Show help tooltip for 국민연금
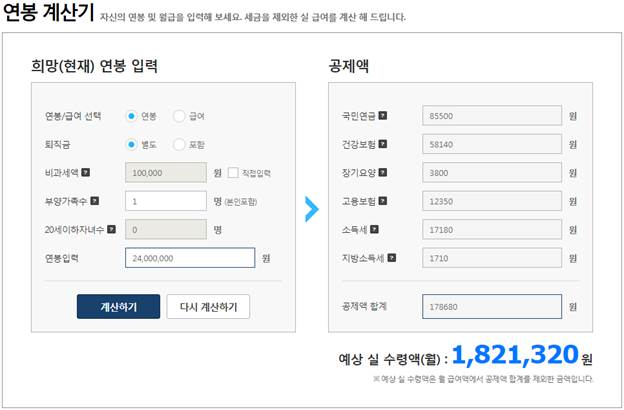 point(382,115)
